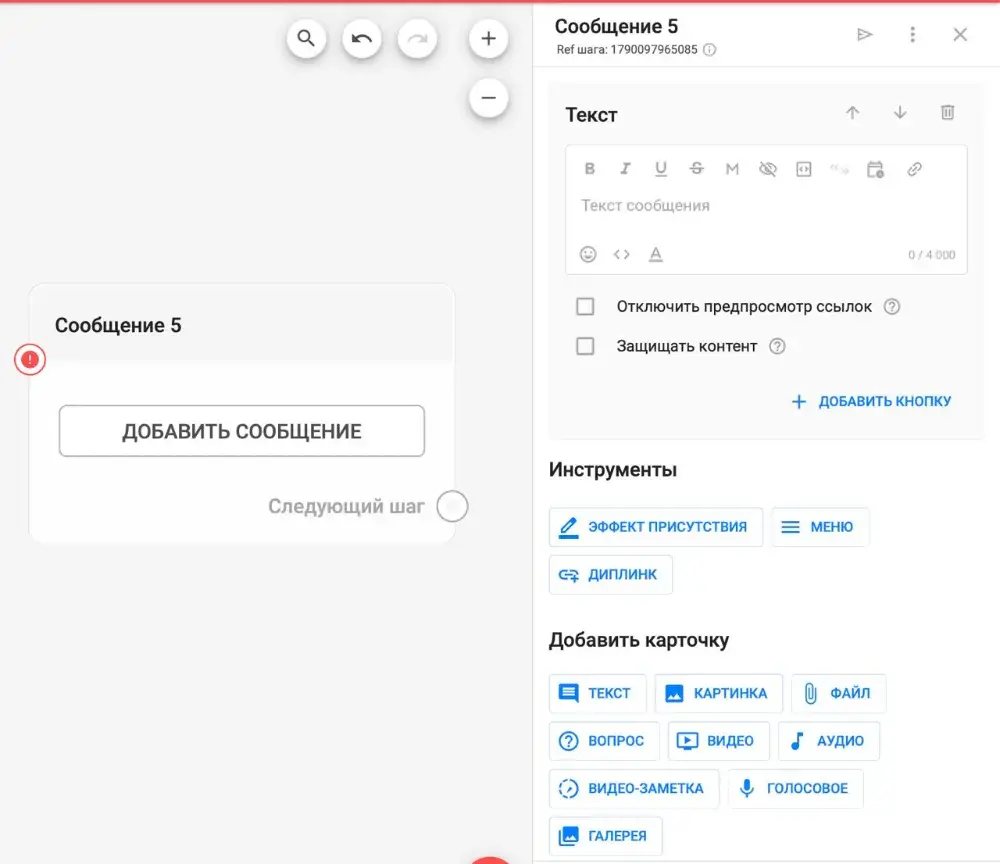Apply spoiler hidden-text formatting
The height and width of the screenshot is (864, 1000).
[x=768, y=169]
